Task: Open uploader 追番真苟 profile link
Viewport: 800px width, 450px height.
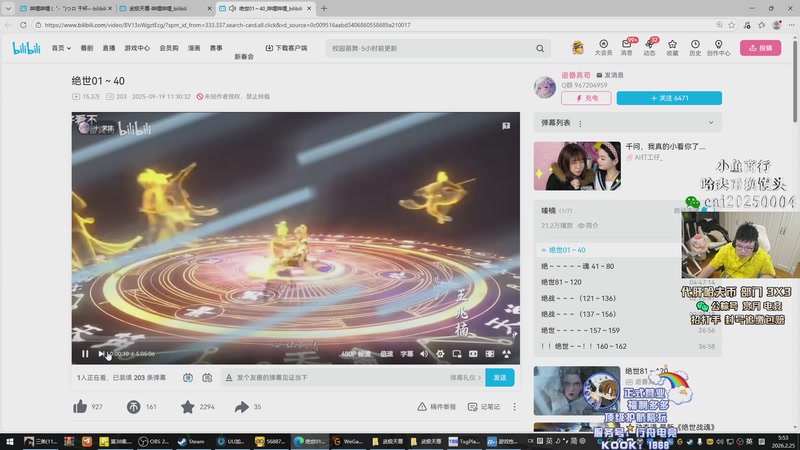Action: coord(576,75)
